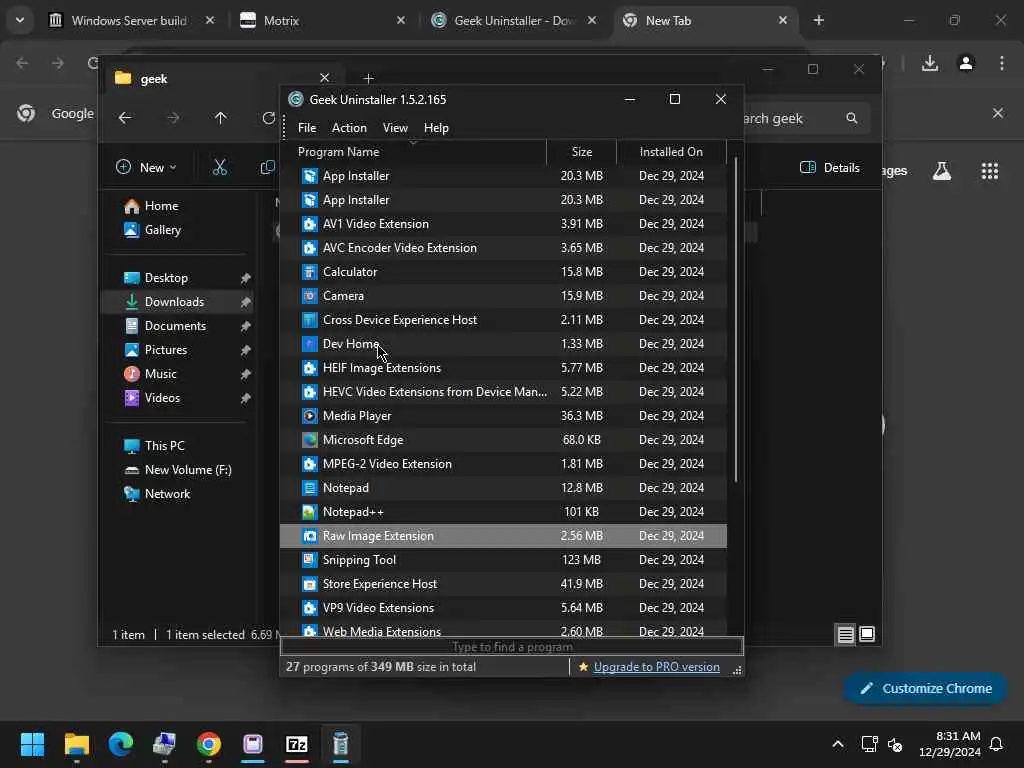This screenshot has width=1024, height=768.
Task: Sort list by Installed On column header
Action: point(671,152)
